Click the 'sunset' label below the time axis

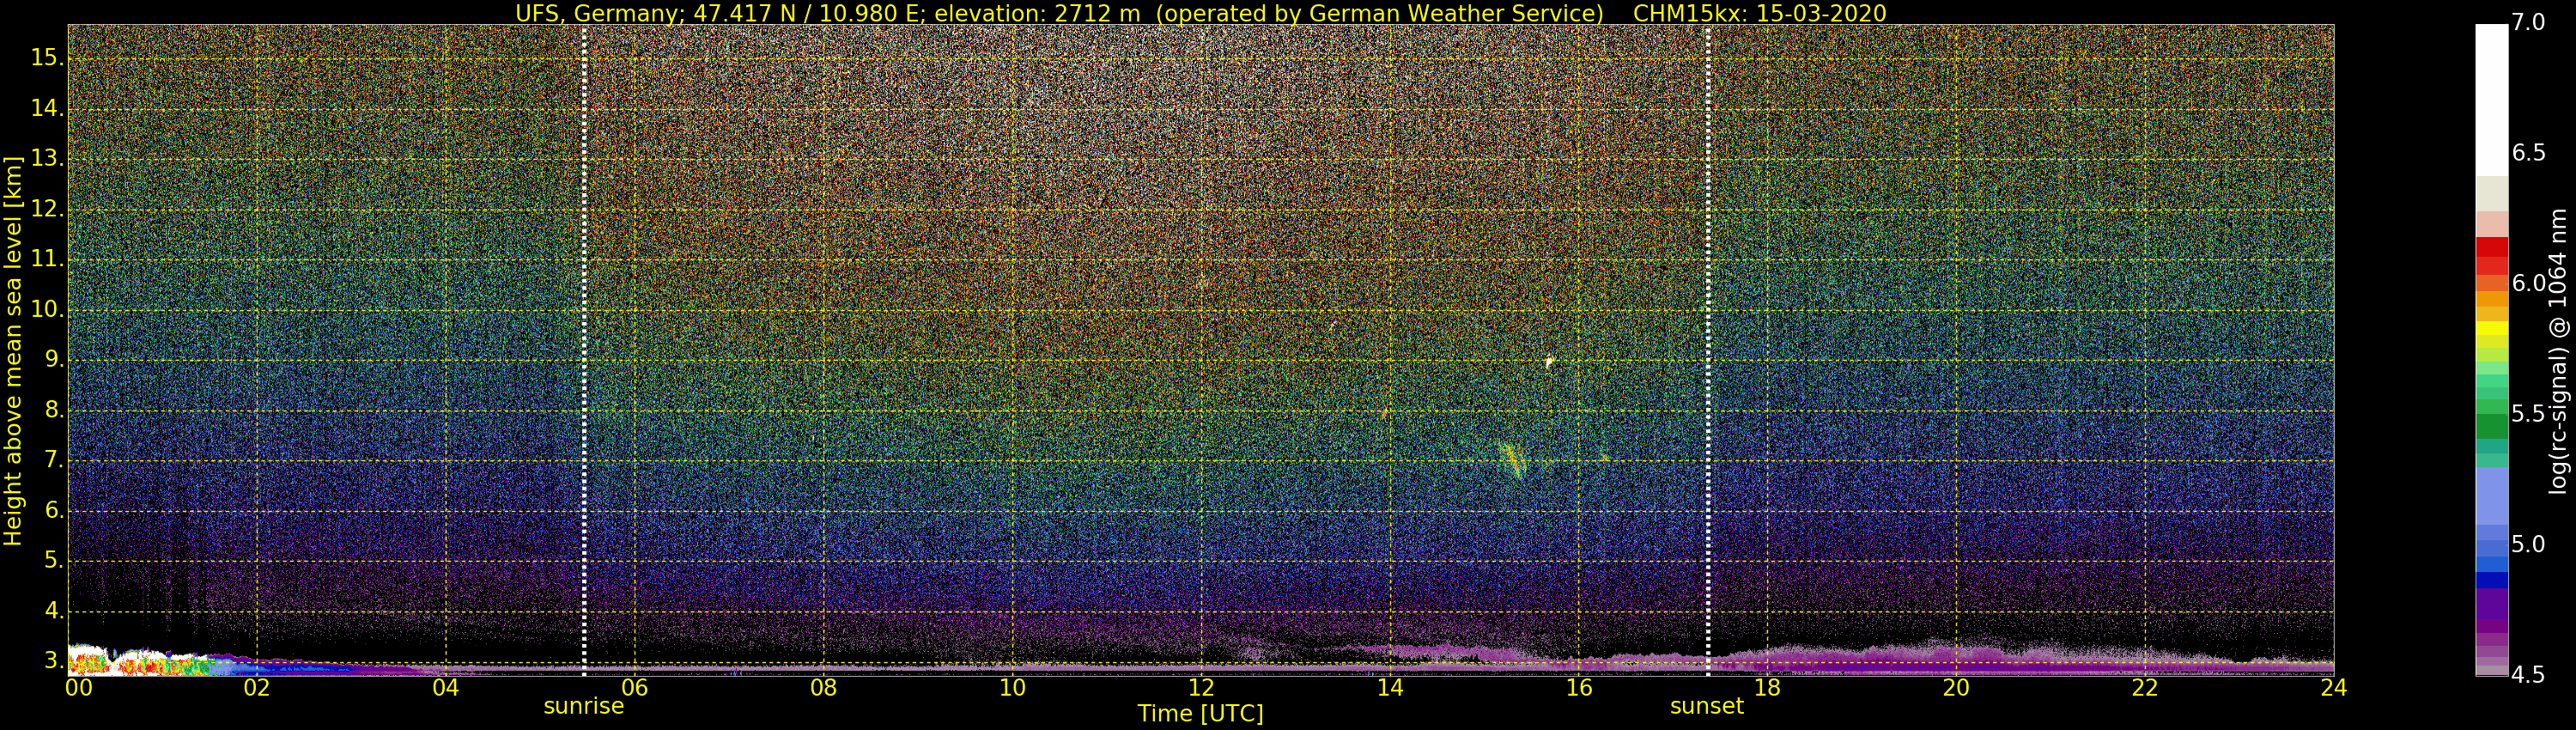[1706, 706]
